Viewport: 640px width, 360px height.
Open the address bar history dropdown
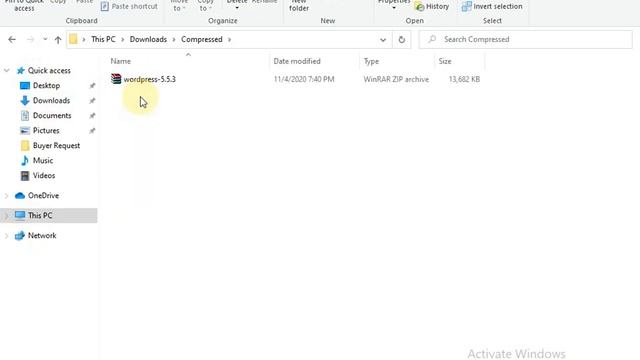tap(383, 40)
